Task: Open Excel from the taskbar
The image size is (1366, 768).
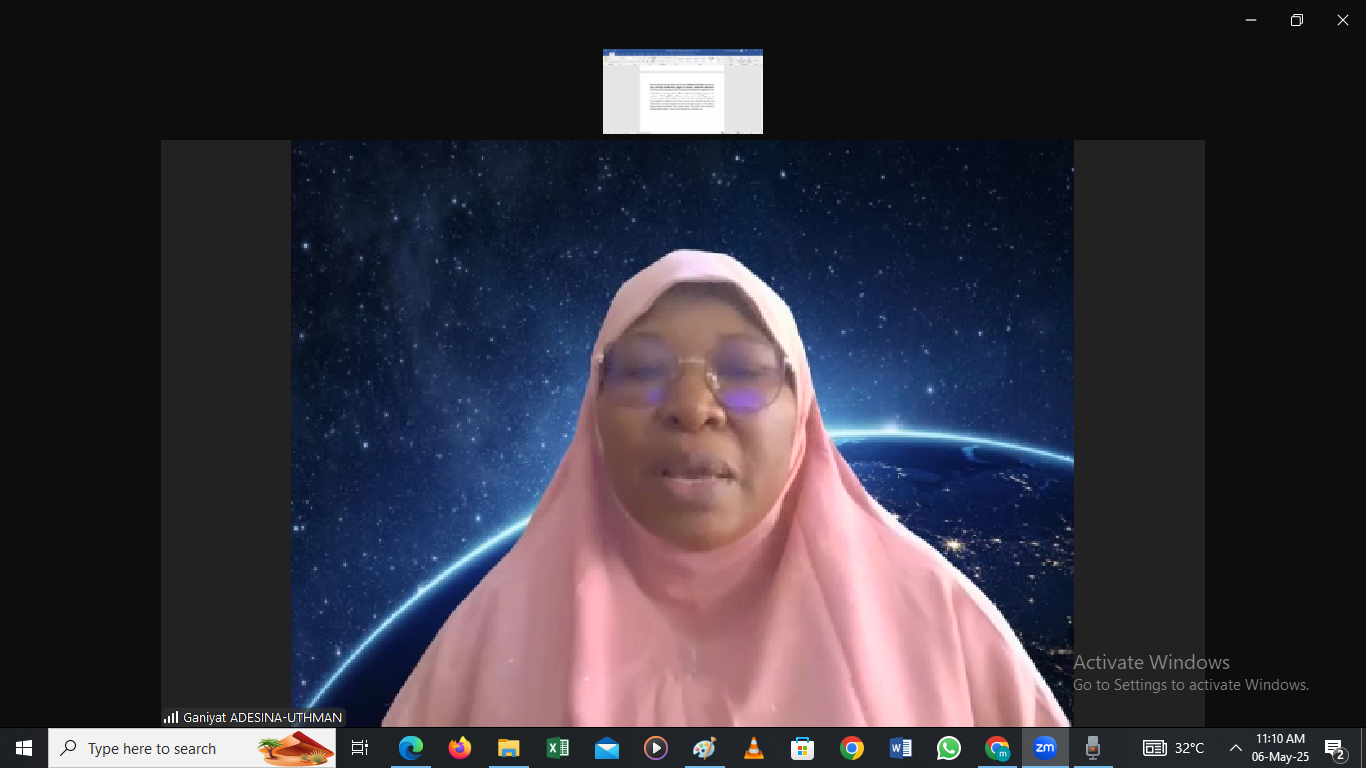Action: (558, 748)
